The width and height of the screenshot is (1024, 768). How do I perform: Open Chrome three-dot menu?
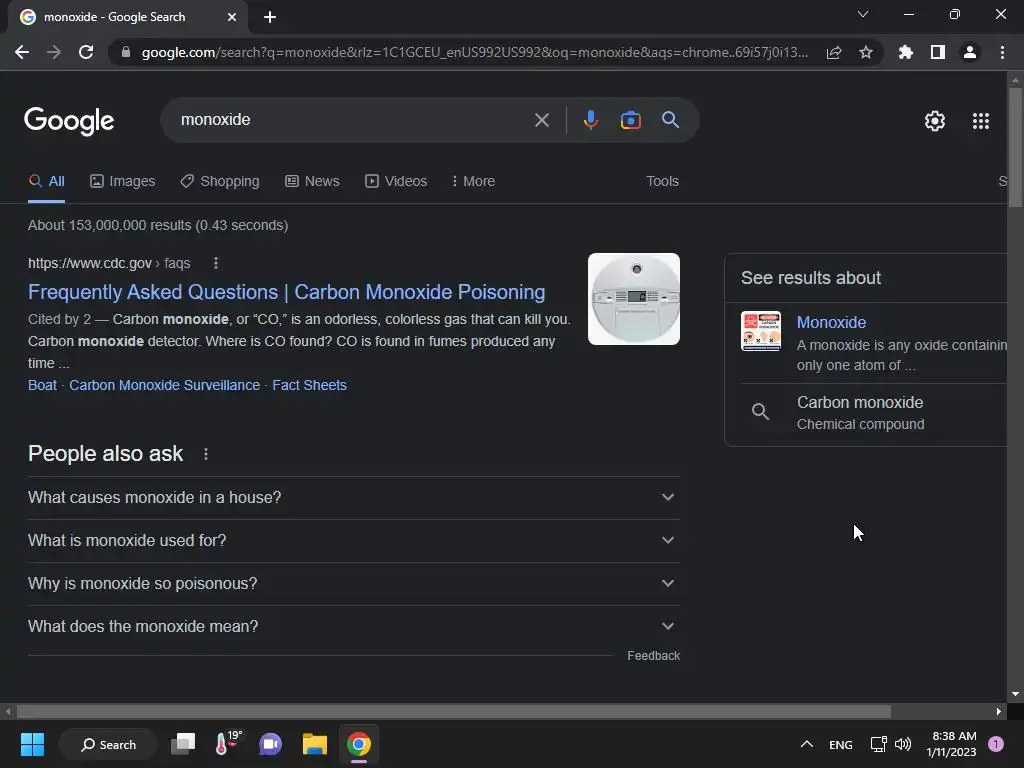pos(1002,52)
